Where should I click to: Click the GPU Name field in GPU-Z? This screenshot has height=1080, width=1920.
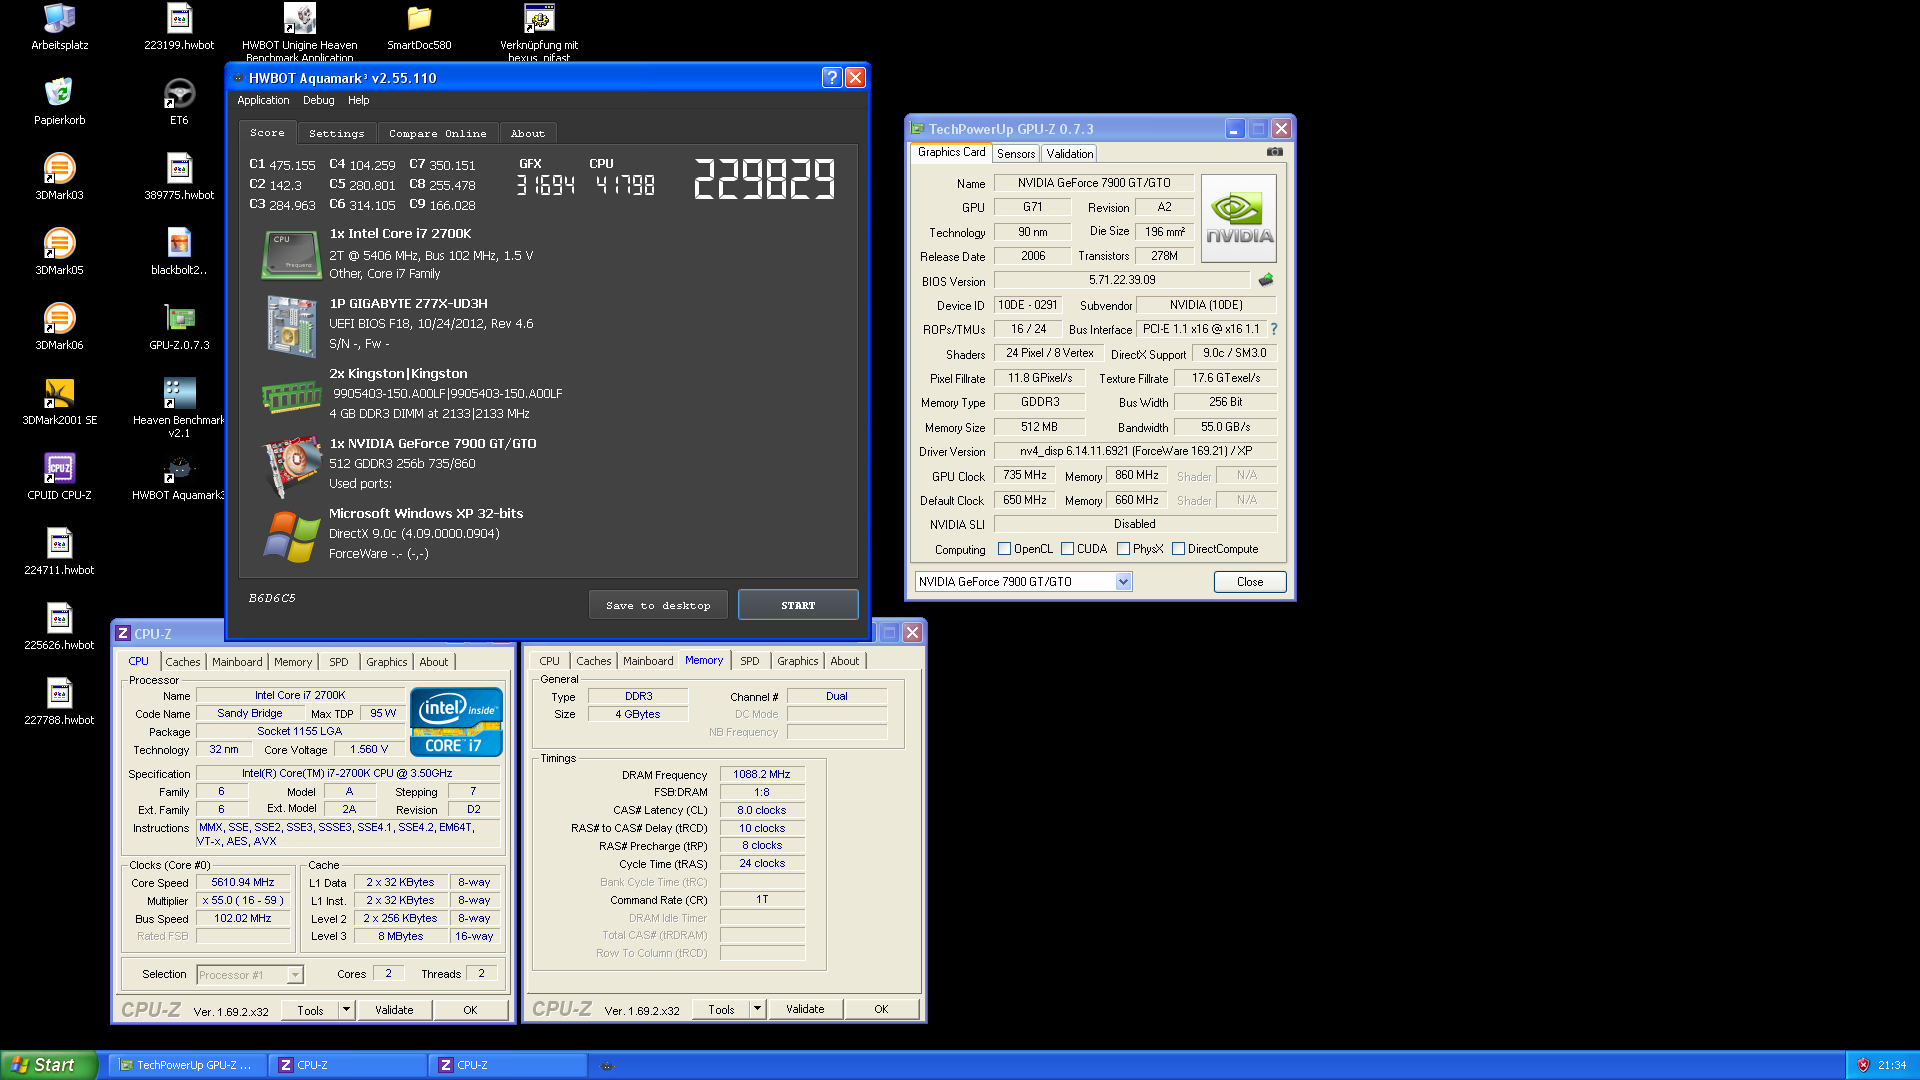point(1094,183)
